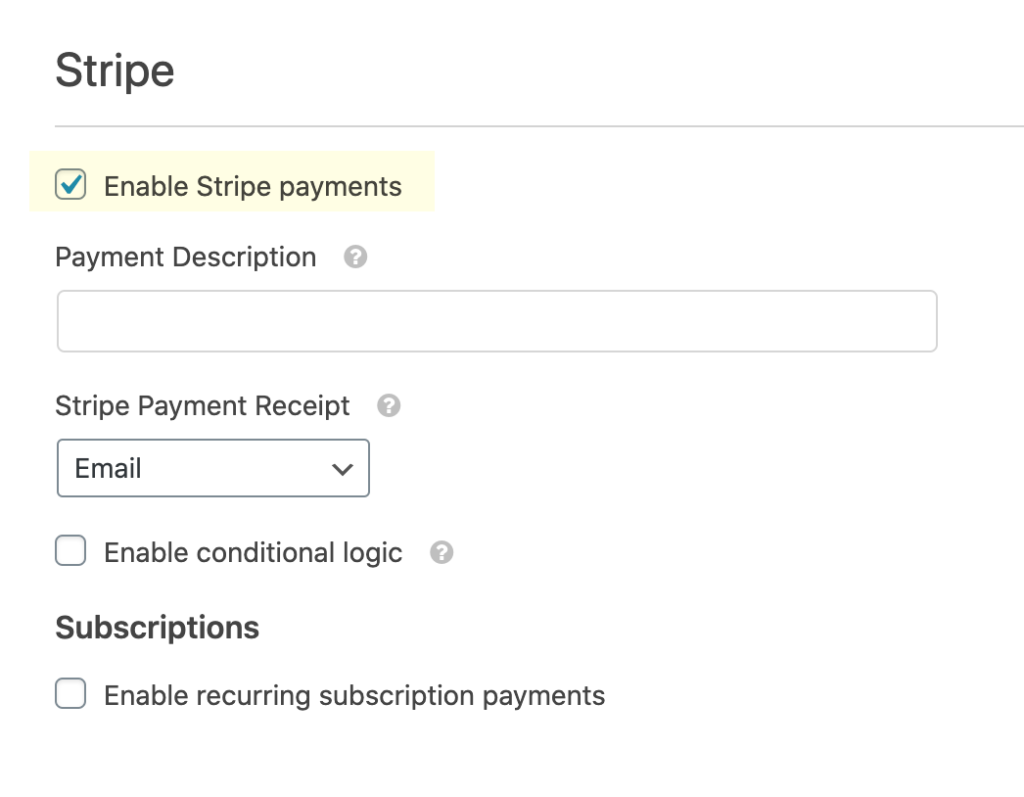Select the Subscriptions section heading

tap(157, 627)
